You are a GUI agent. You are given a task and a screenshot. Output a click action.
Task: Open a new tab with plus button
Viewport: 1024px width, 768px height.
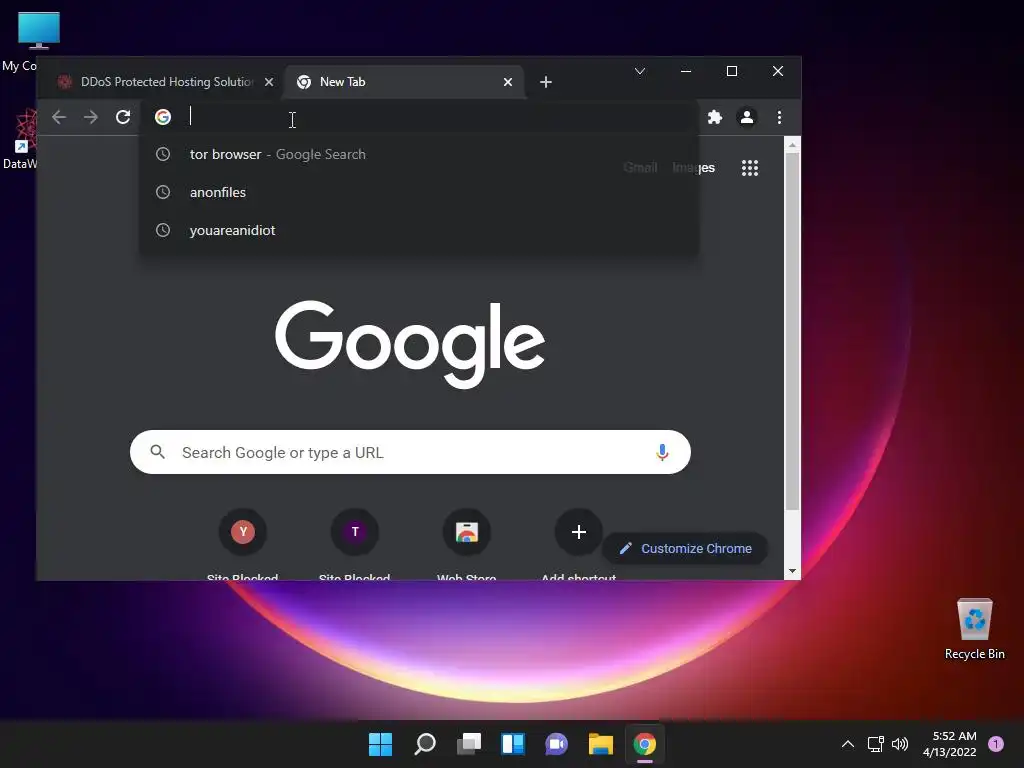point(546,82)
